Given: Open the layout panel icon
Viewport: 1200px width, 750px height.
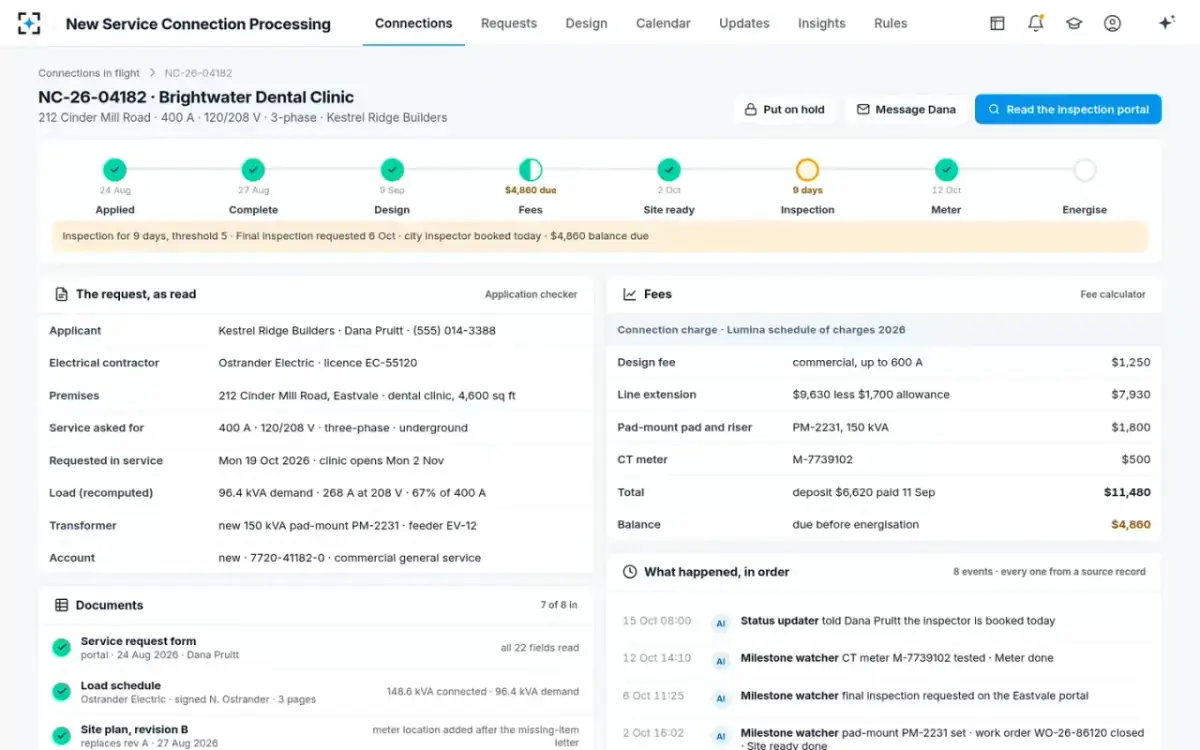Looking at the screenshot, I should [x=997, y=23].
